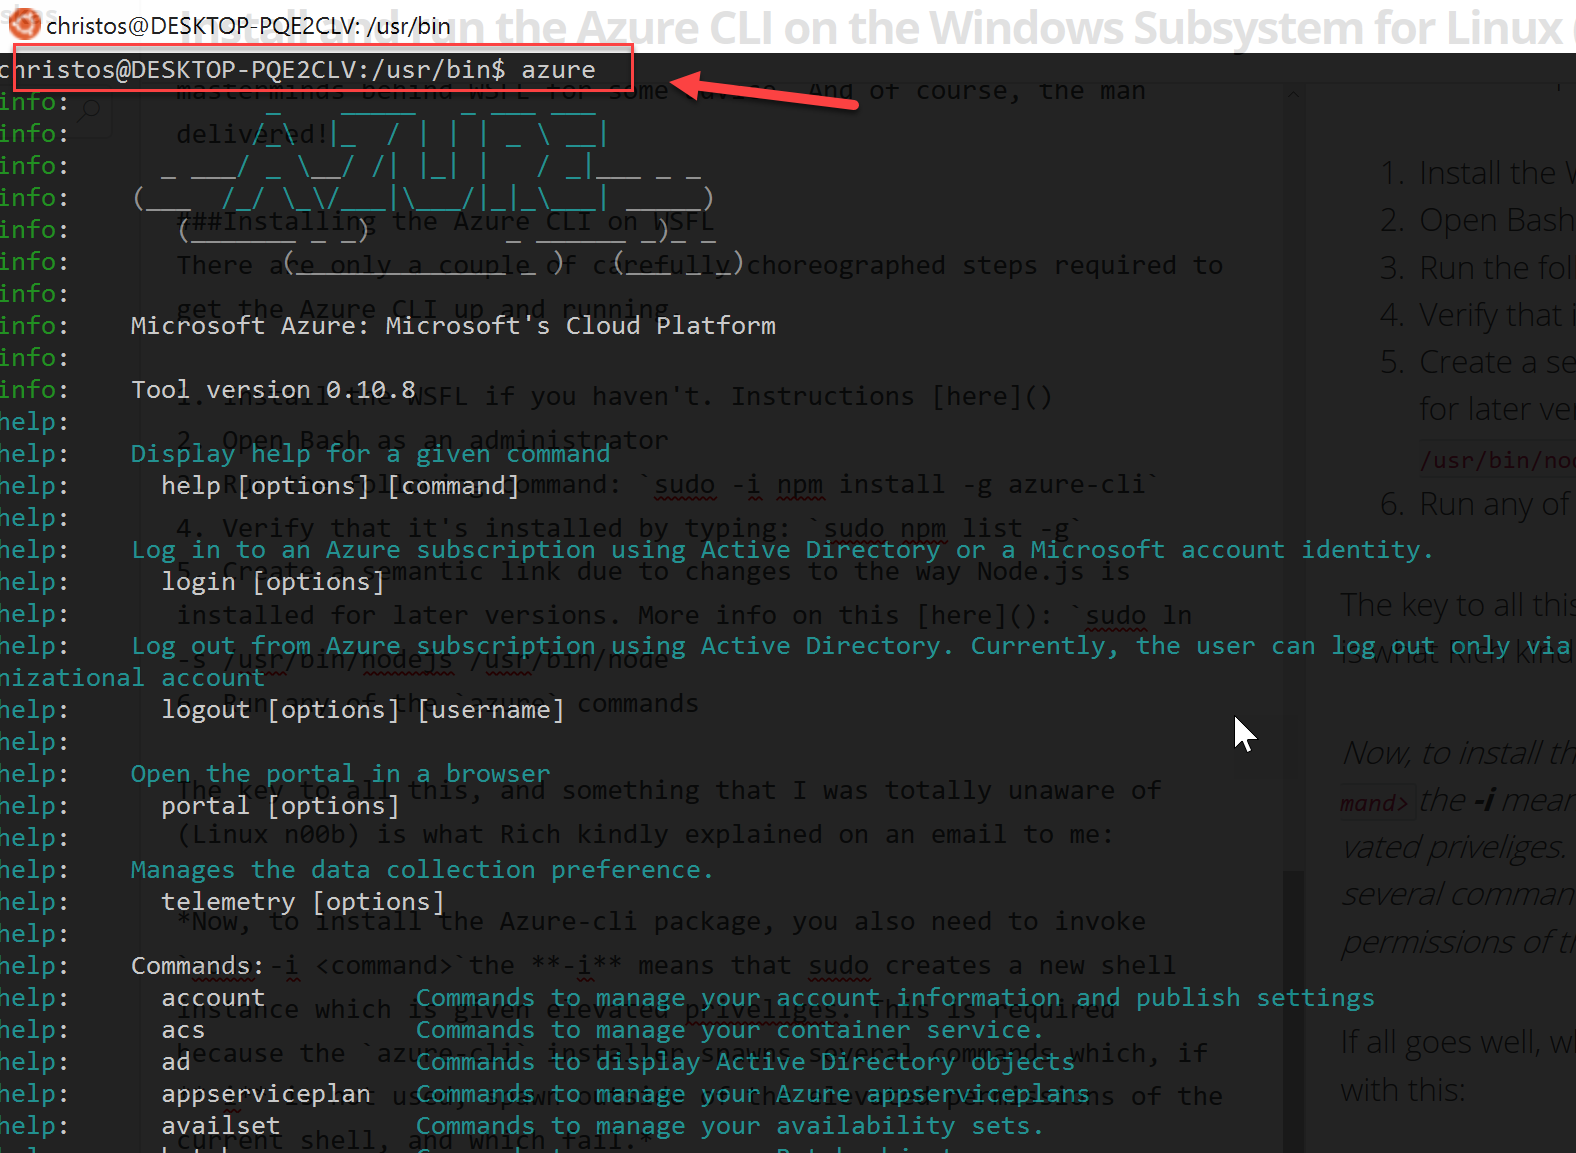Click 'Commands to display Active Directory objects' description
This screenshot has width=1576, height=1153.
[x=746, y=1062]
